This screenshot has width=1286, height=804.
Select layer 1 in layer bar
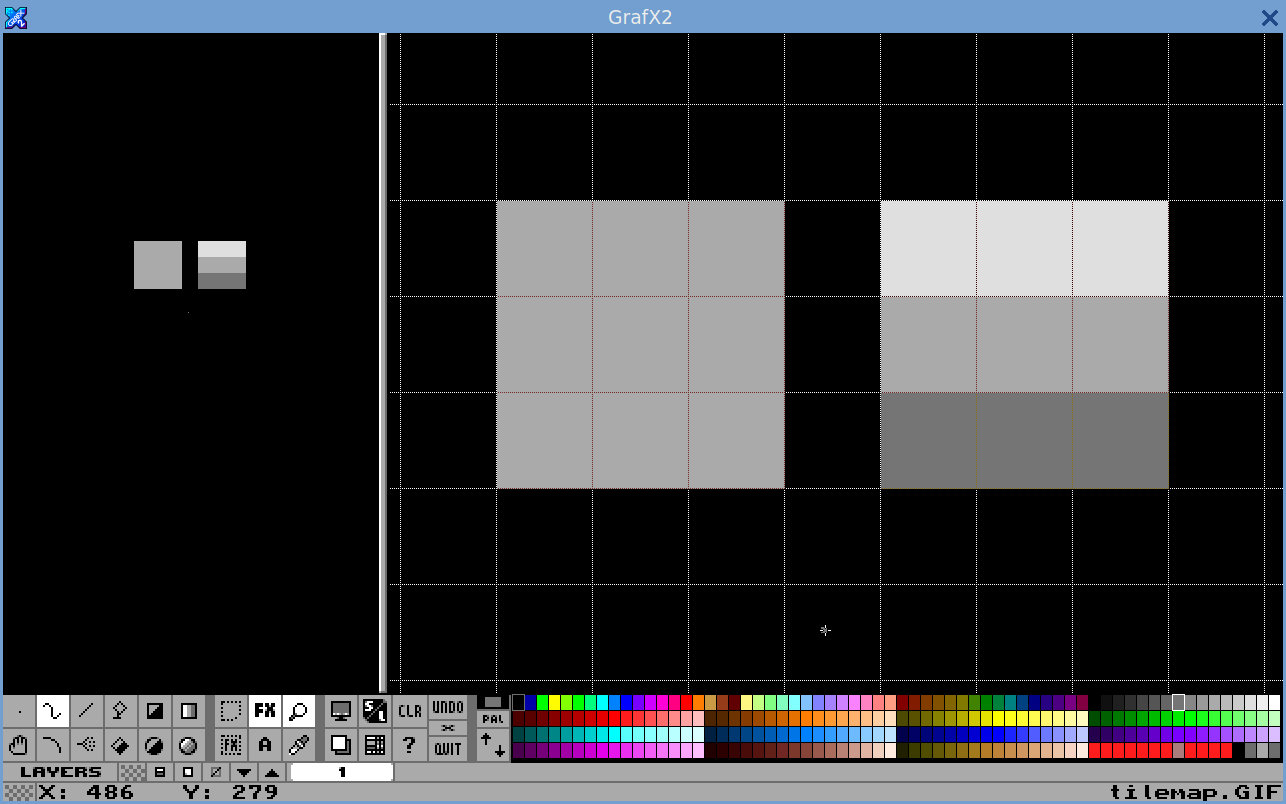tap(341, 772)
